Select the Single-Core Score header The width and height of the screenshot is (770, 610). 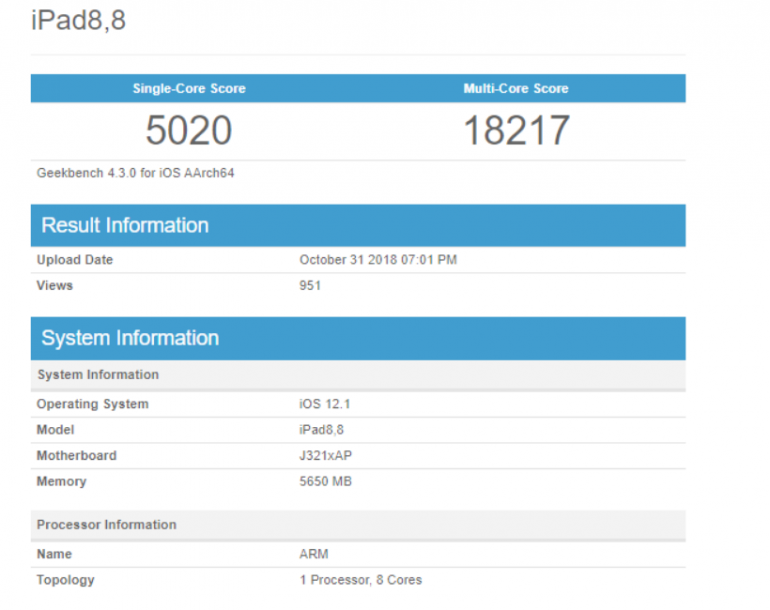click(189, 89)
